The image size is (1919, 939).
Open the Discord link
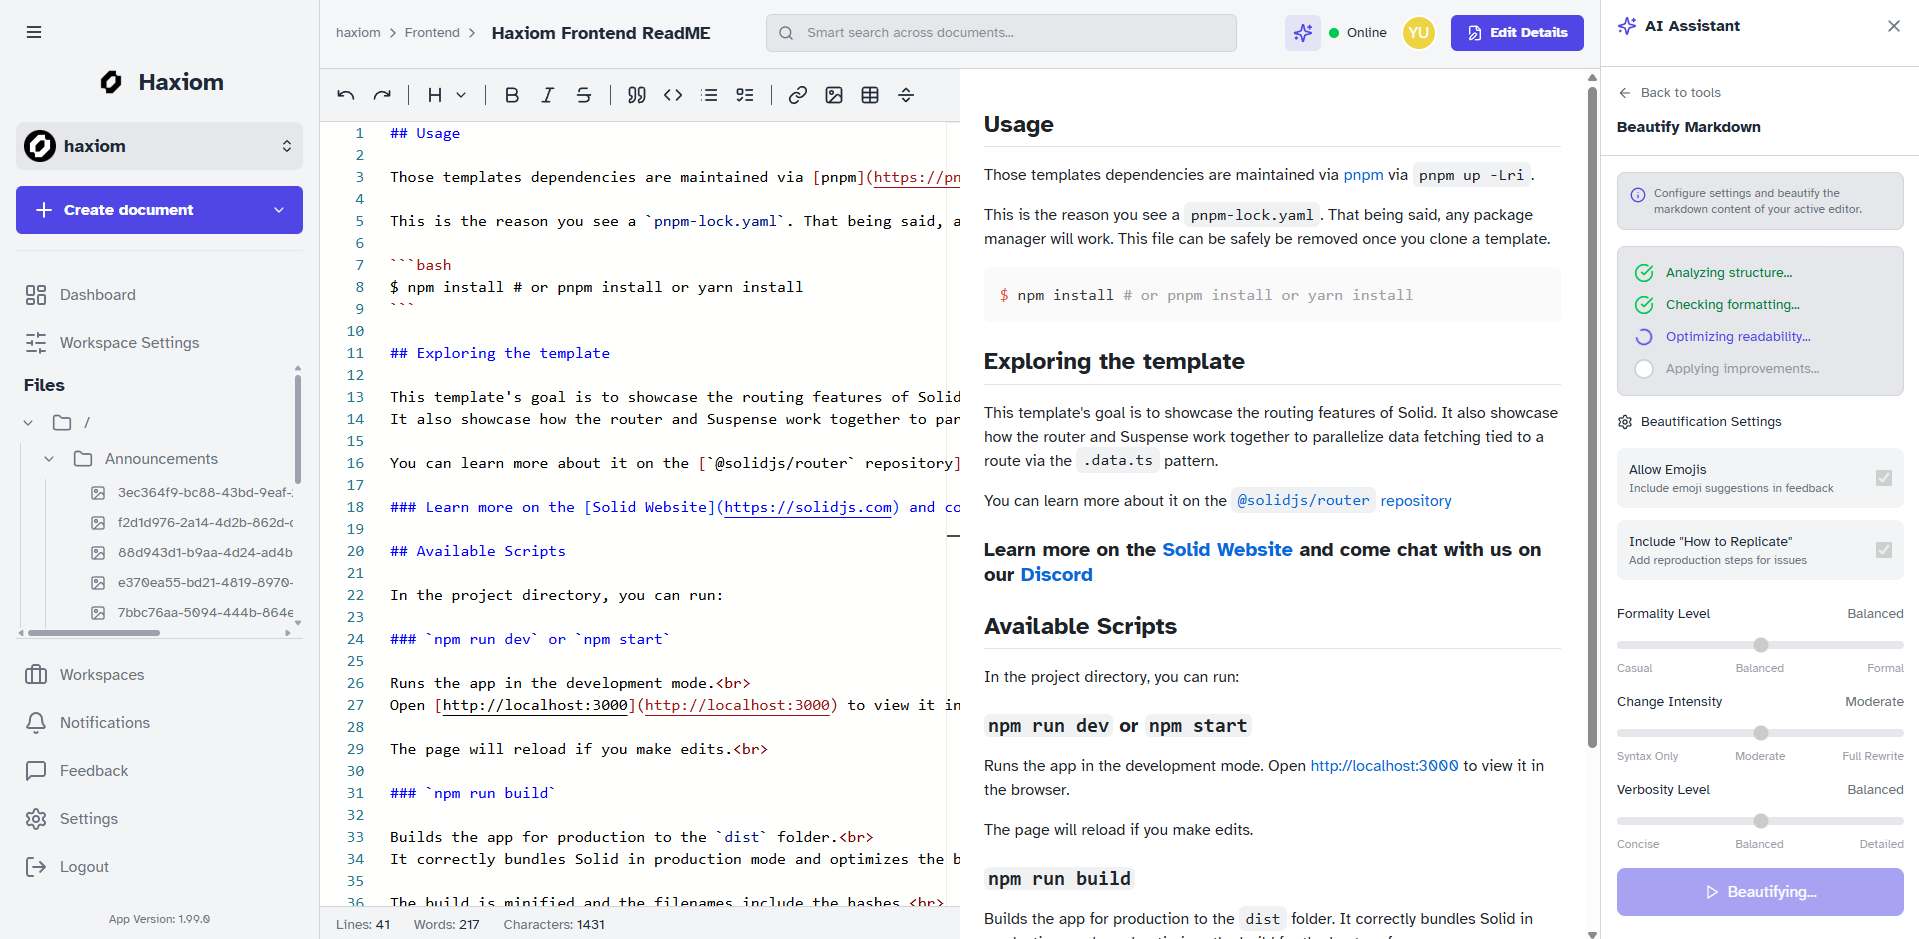[1056, 574]
